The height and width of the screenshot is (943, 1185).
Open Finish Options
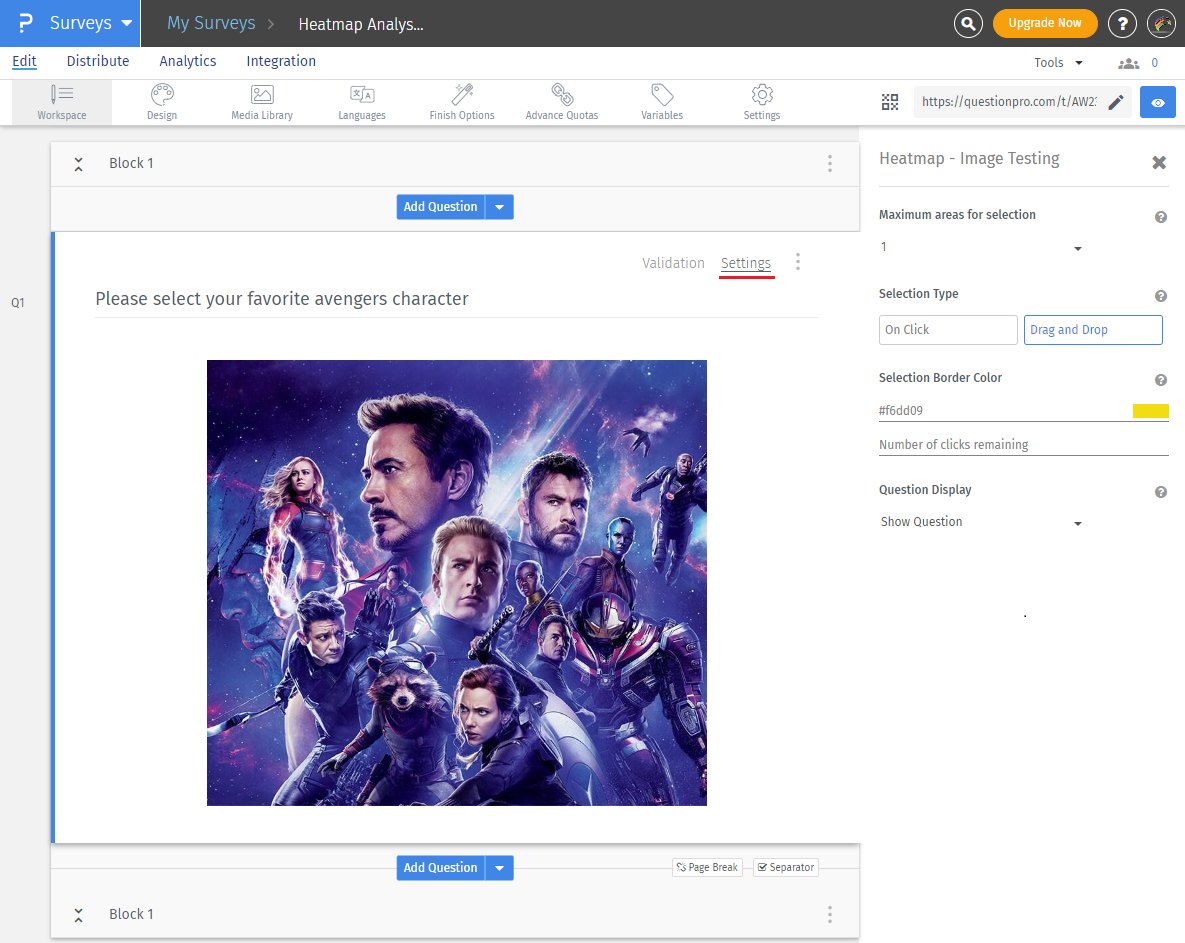tap(461, 101)
